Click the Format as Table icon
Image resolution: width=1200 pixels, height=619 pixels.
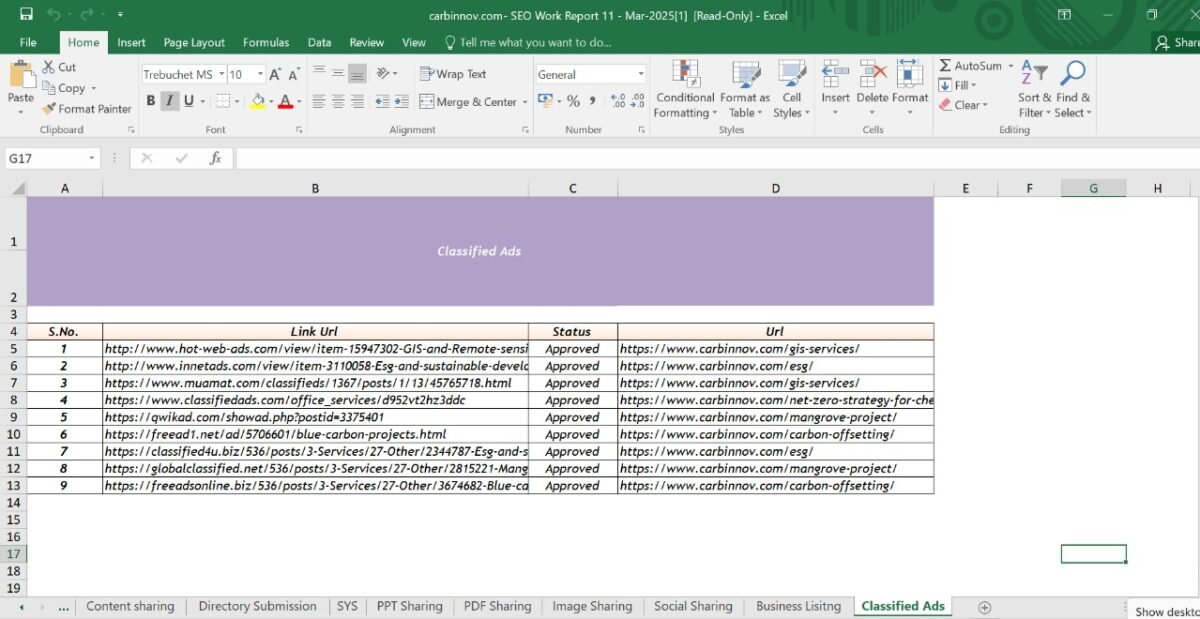[x=745, y=76]
